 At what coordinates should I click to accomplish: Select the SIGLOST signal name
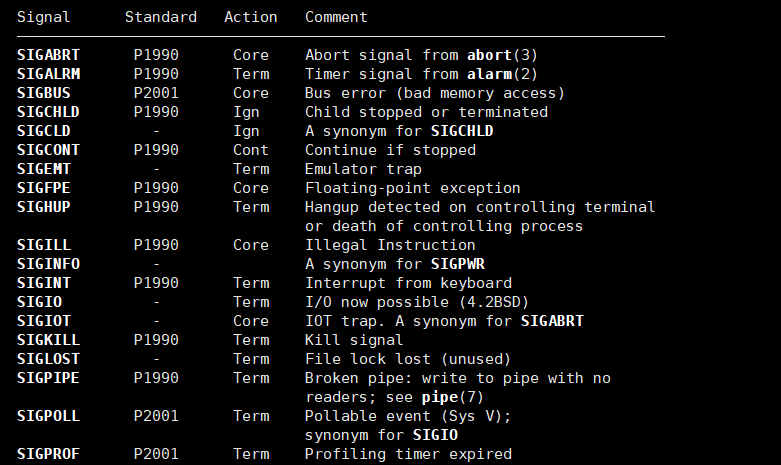tap(49, 359)
